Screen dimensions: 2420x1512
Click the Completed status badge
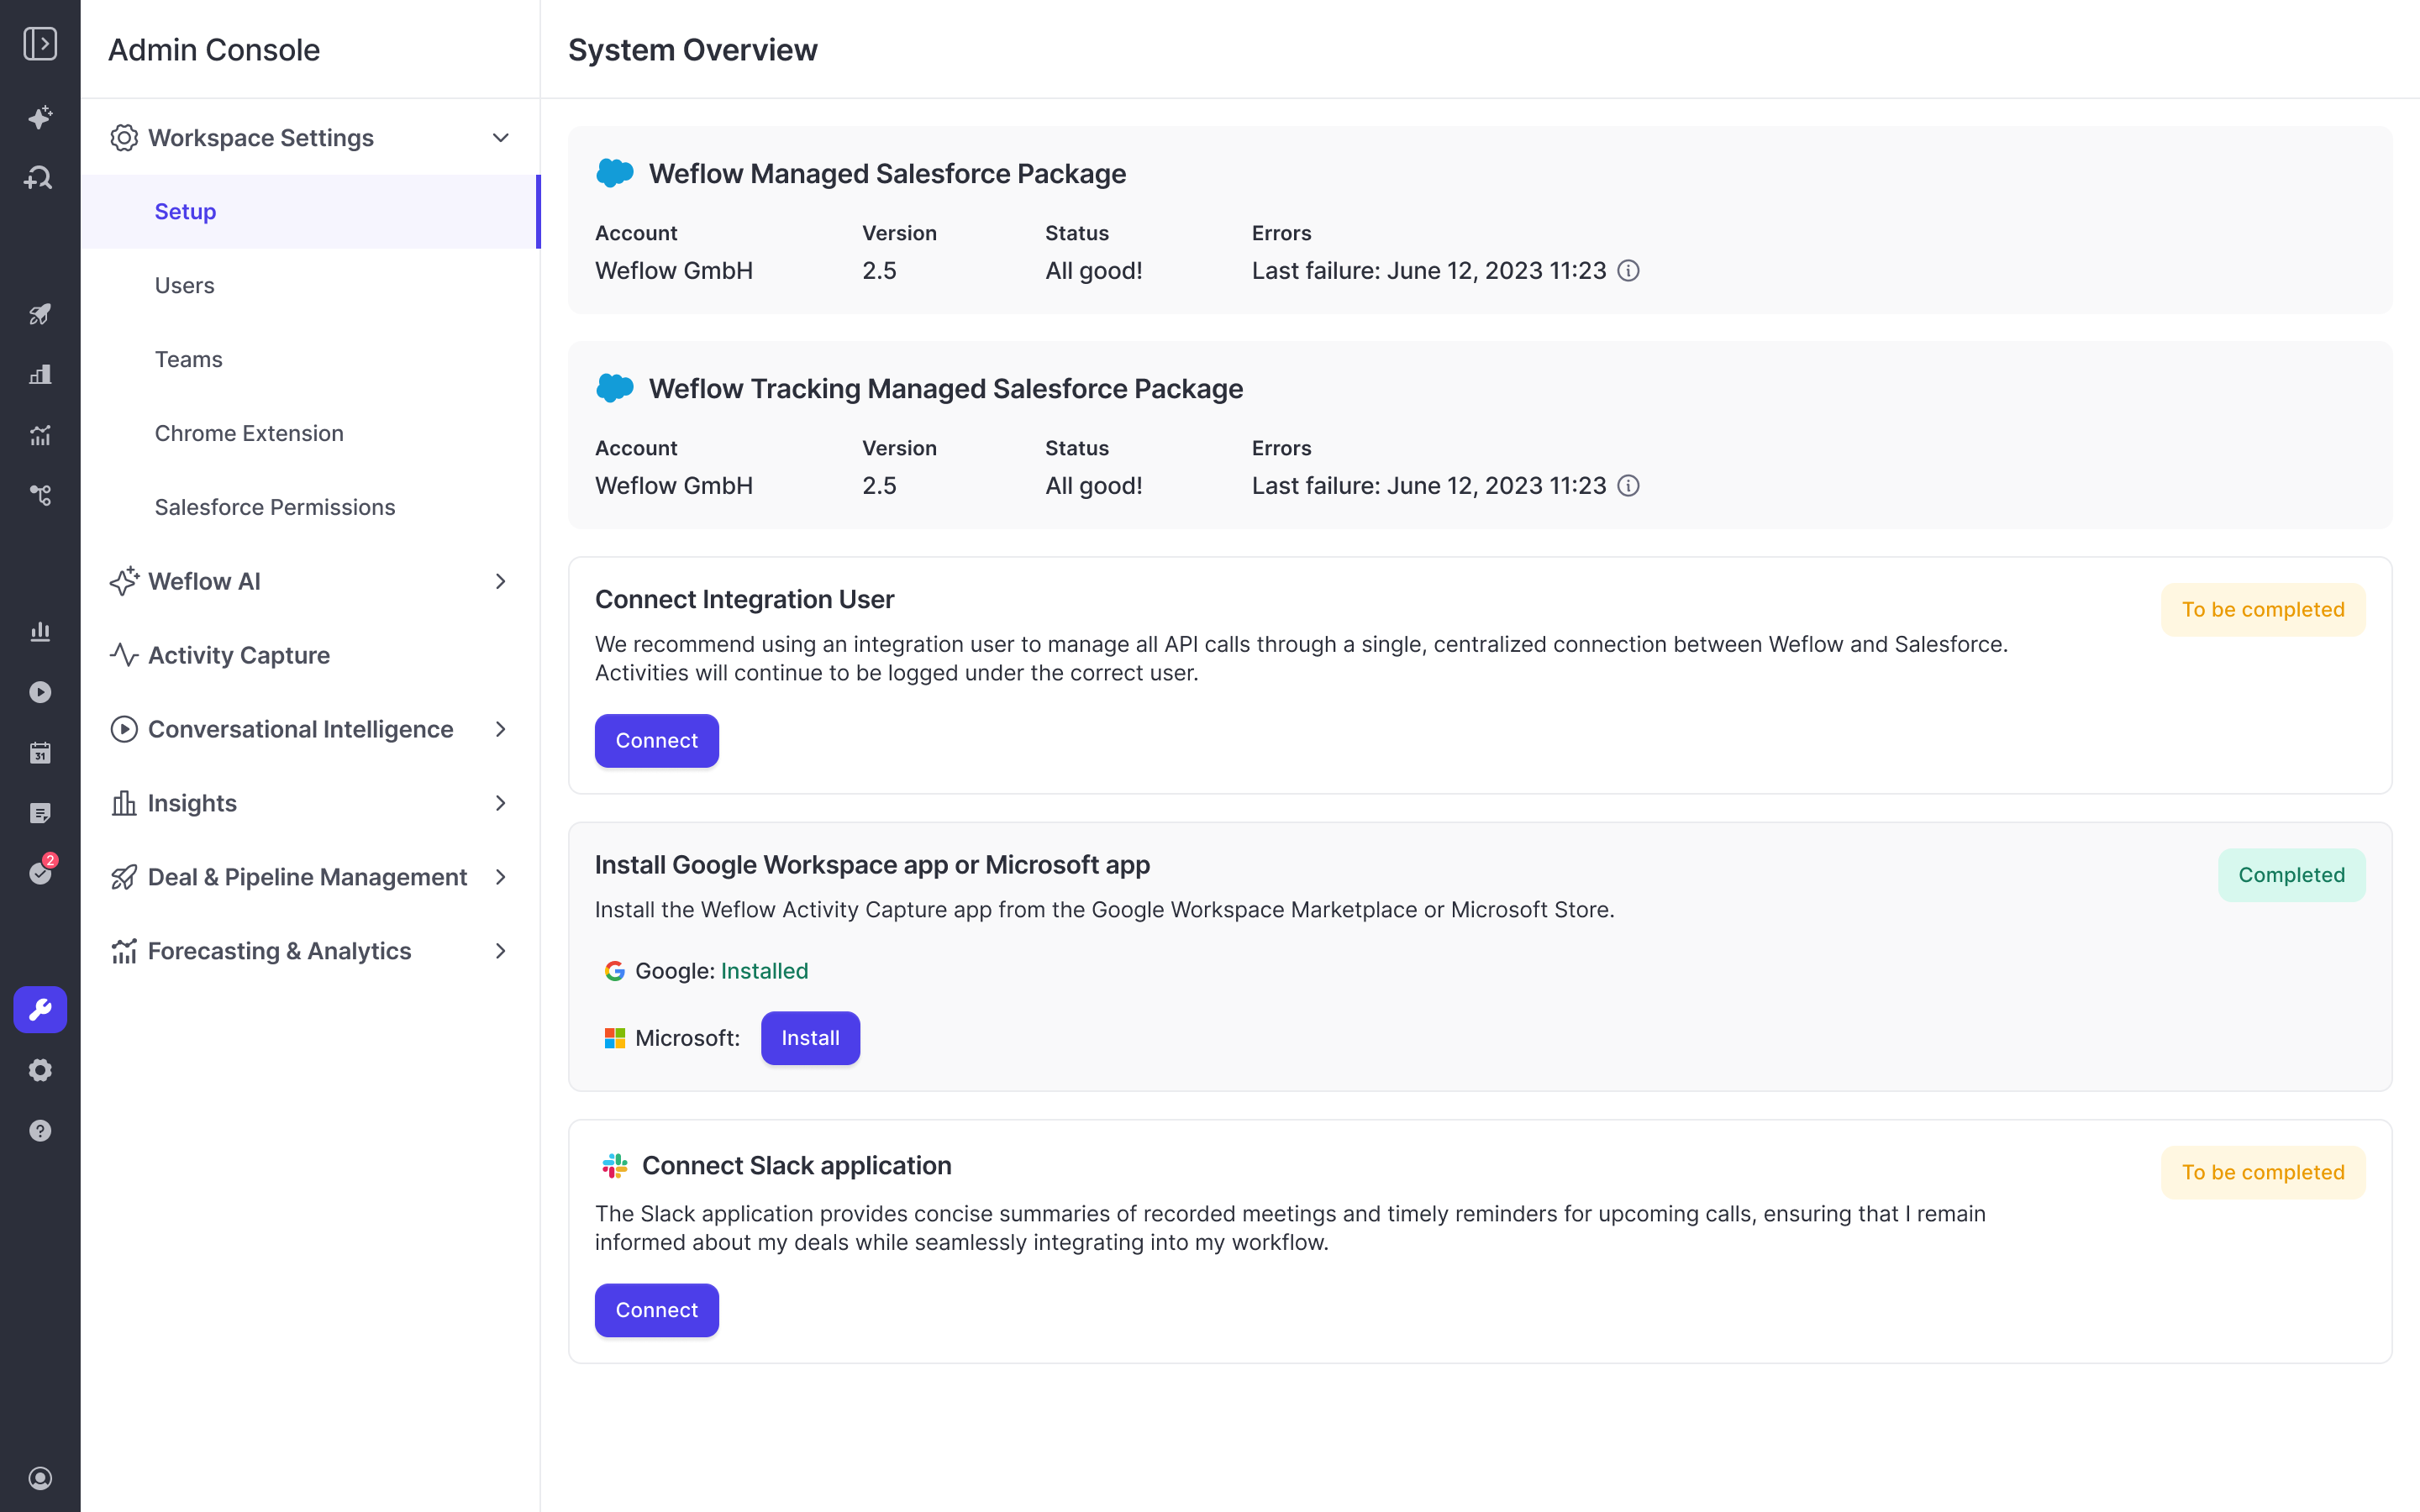pyautogui.click(x=2291, y=875)
